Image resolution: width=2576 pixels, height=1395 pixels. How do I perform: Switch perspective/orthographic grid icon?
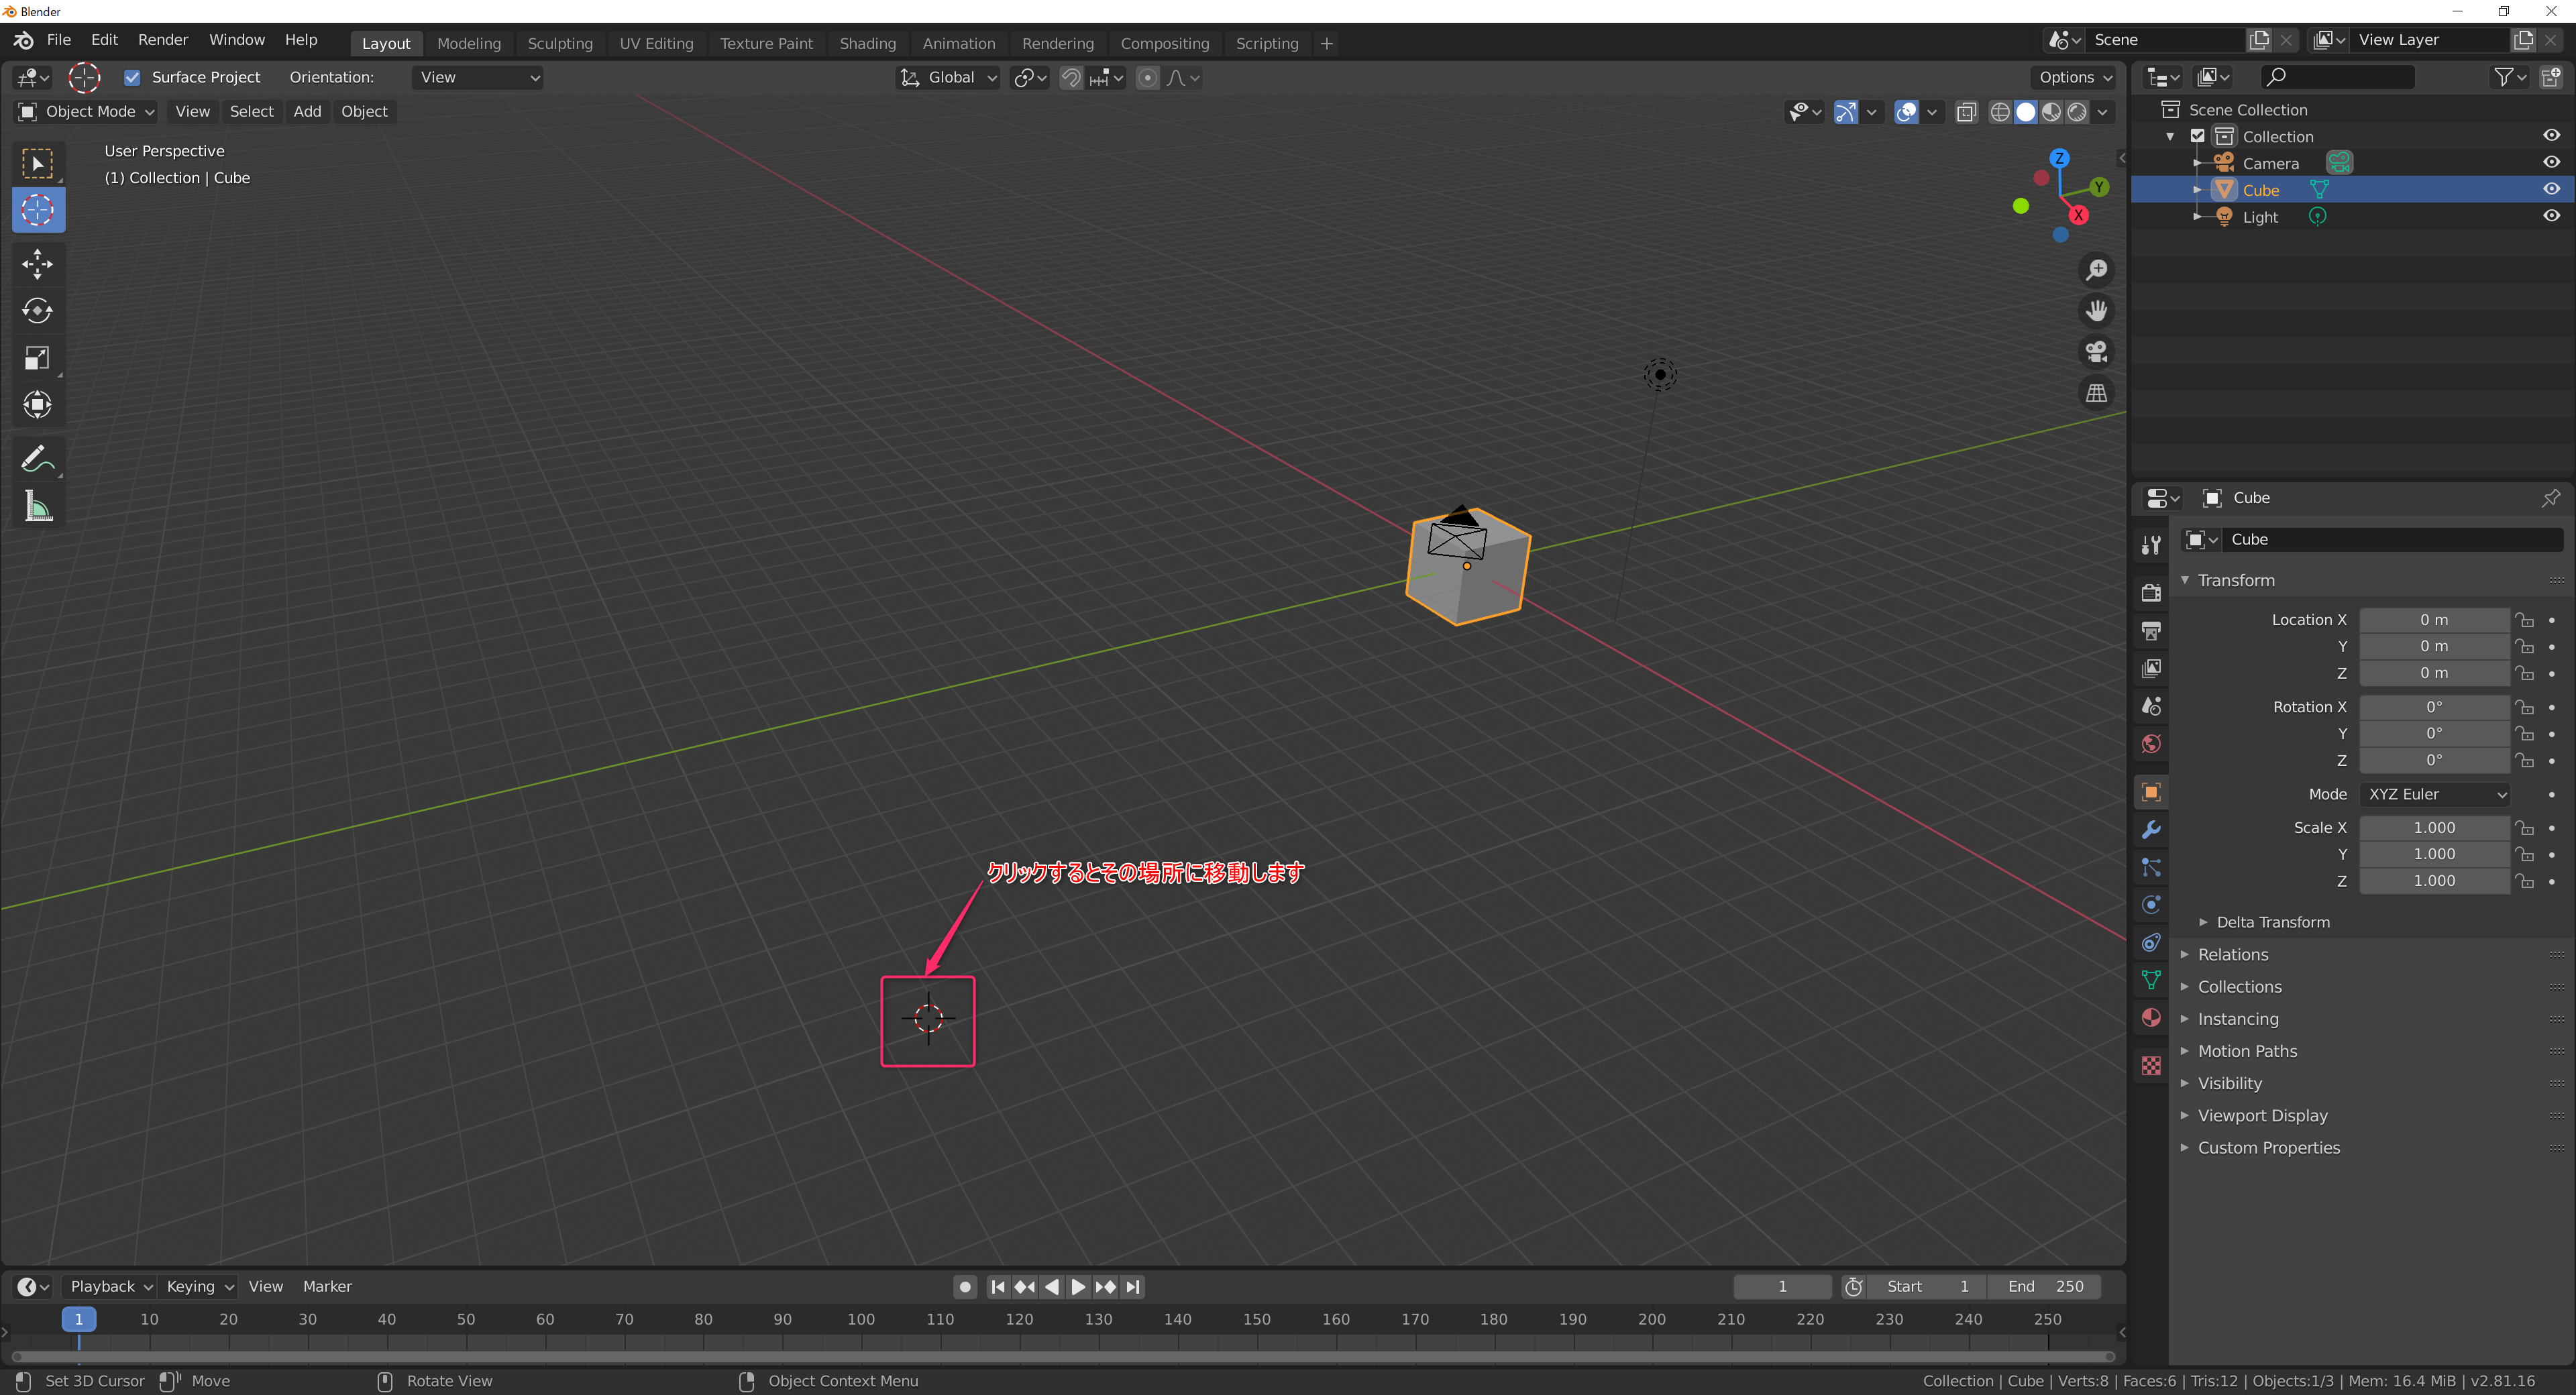2096,393
